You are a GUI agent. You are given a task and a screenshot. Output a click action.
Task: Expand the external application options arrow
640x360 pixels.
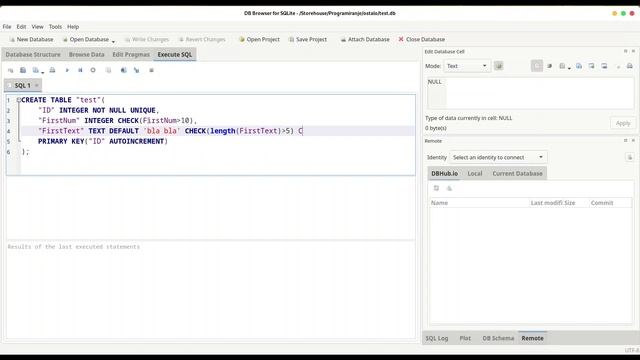[x=569, y=68]
